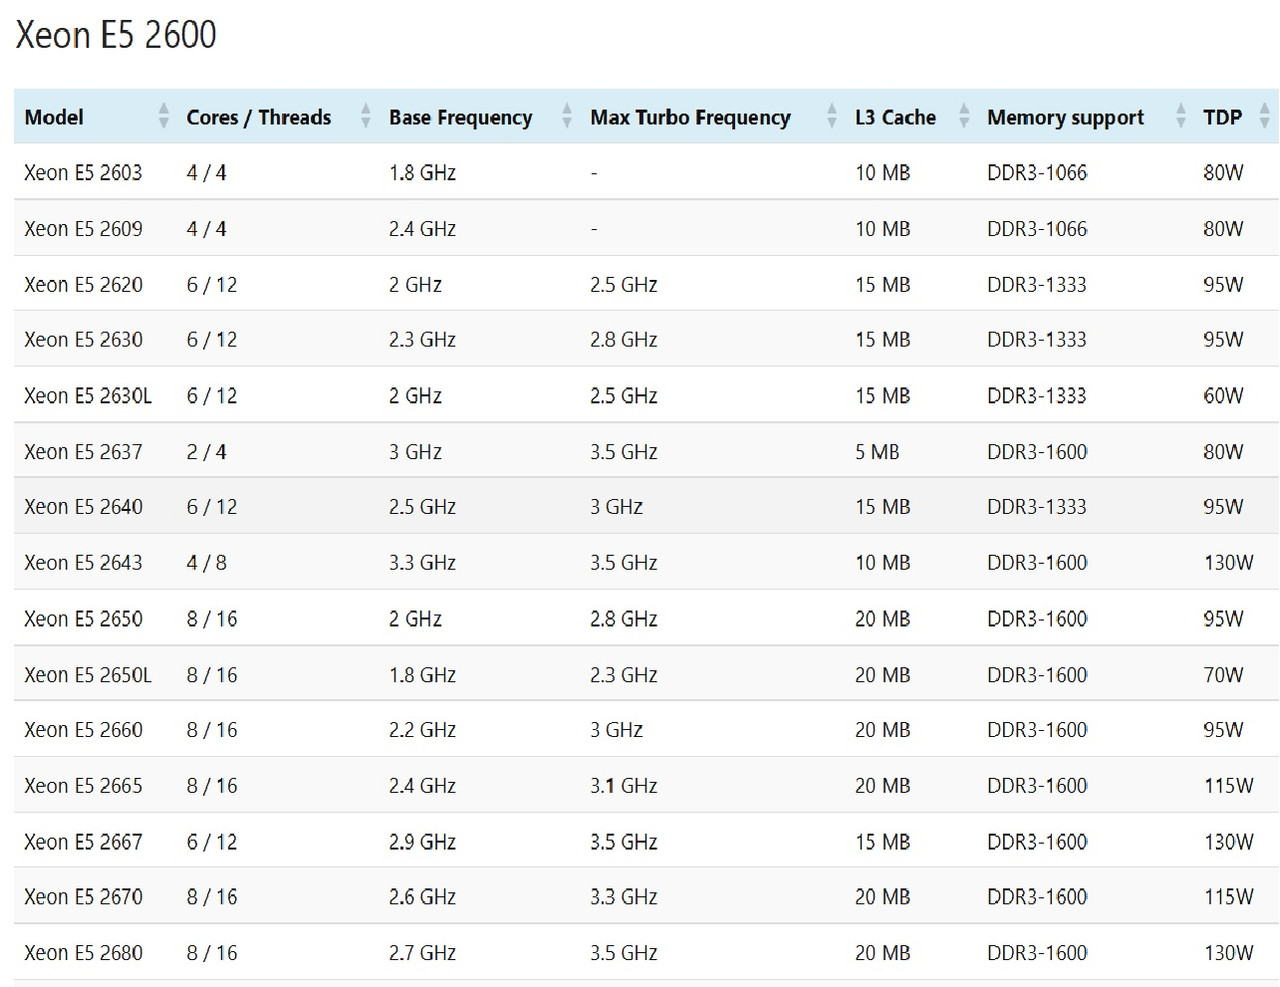Click the Base Frequency header label
Screen dimensions: 1280x987
pos(460,118)
